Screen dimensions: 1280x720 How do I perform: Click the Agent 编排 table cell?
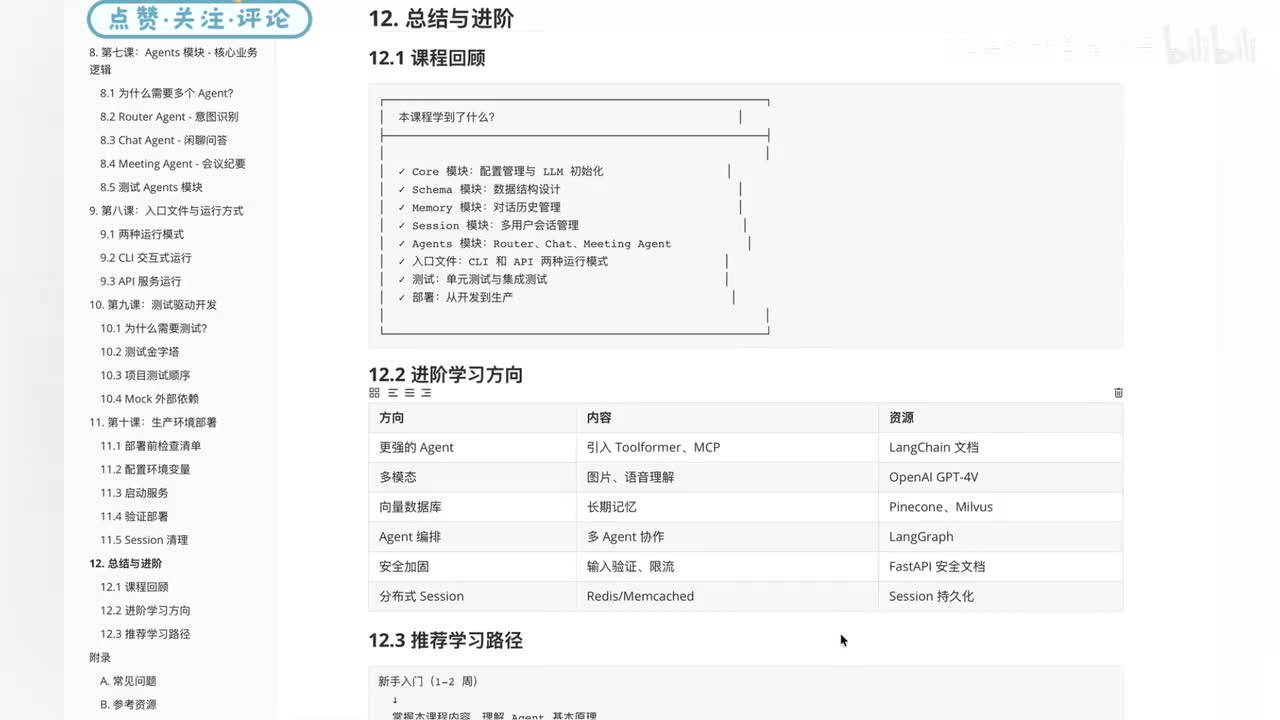[472, 536]
